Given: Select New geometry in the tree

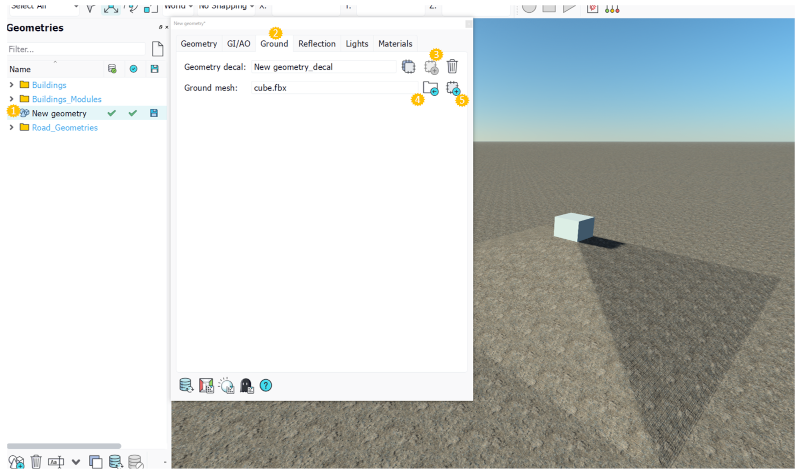Looking at the screenshot, I should (59, 113).
